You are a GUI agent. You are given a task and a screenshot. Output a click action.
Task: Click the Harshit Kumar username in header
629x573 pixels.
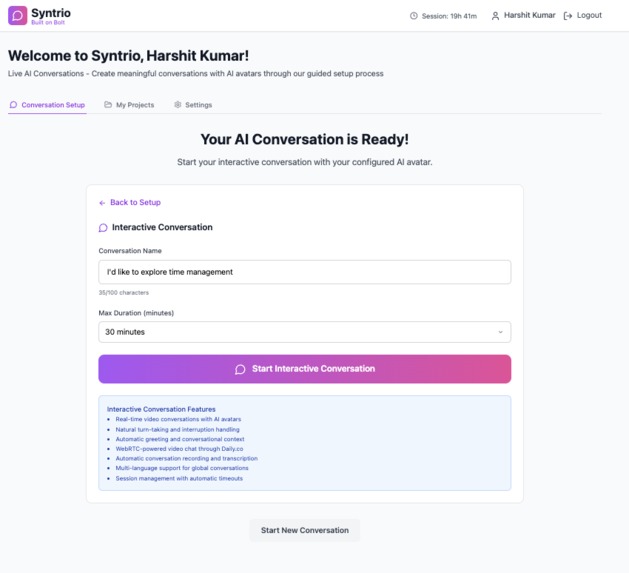tap(530, 15)
